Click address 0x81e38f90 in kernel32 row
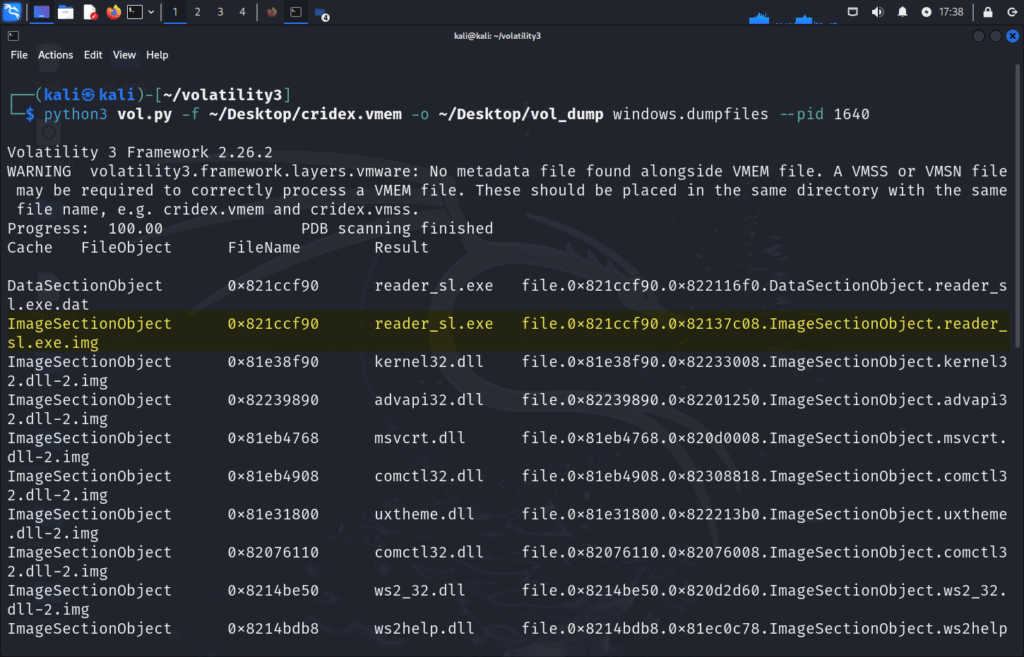 [273, 362]
